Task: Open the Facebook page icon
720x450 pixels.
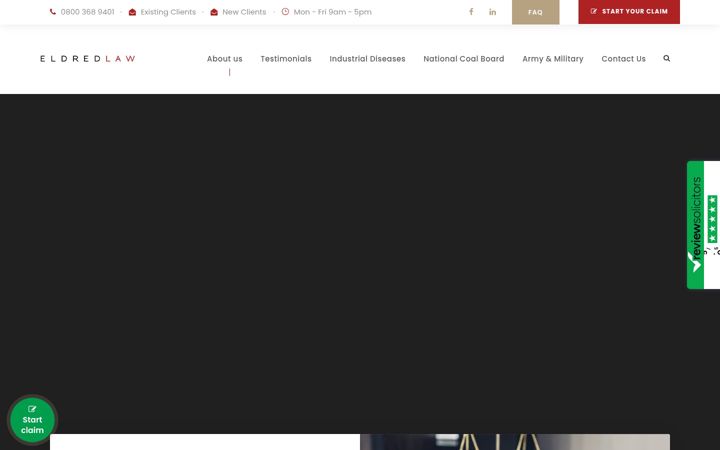Action: coord(471,11)
